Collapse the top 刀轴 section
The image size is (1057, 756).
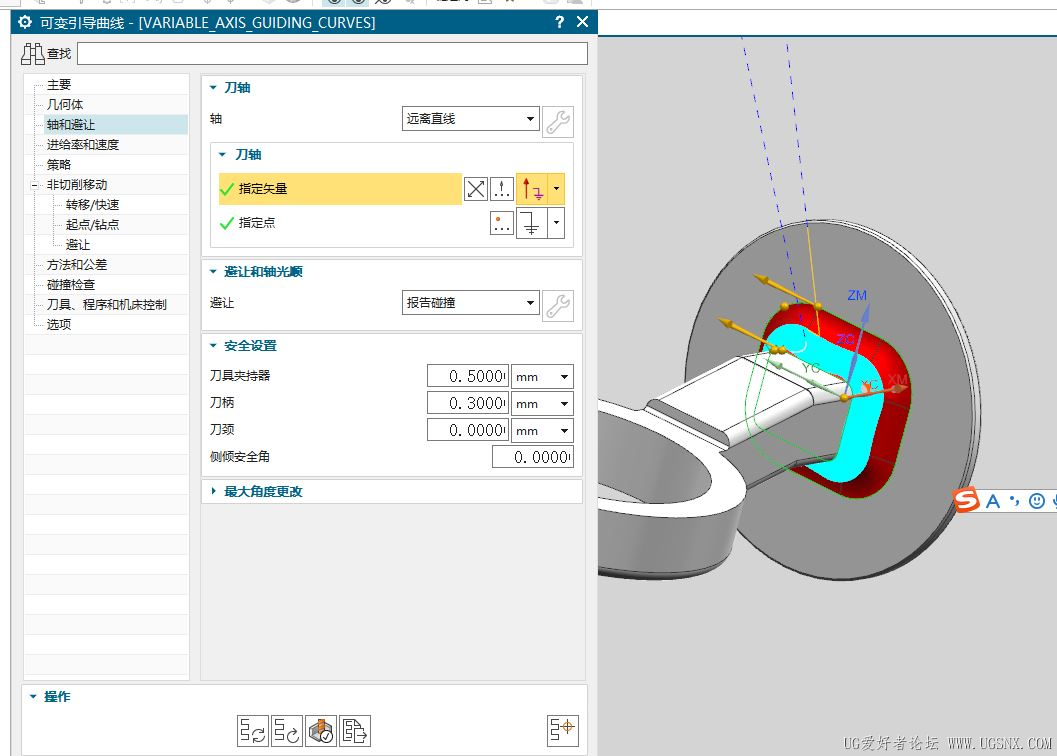213,88
